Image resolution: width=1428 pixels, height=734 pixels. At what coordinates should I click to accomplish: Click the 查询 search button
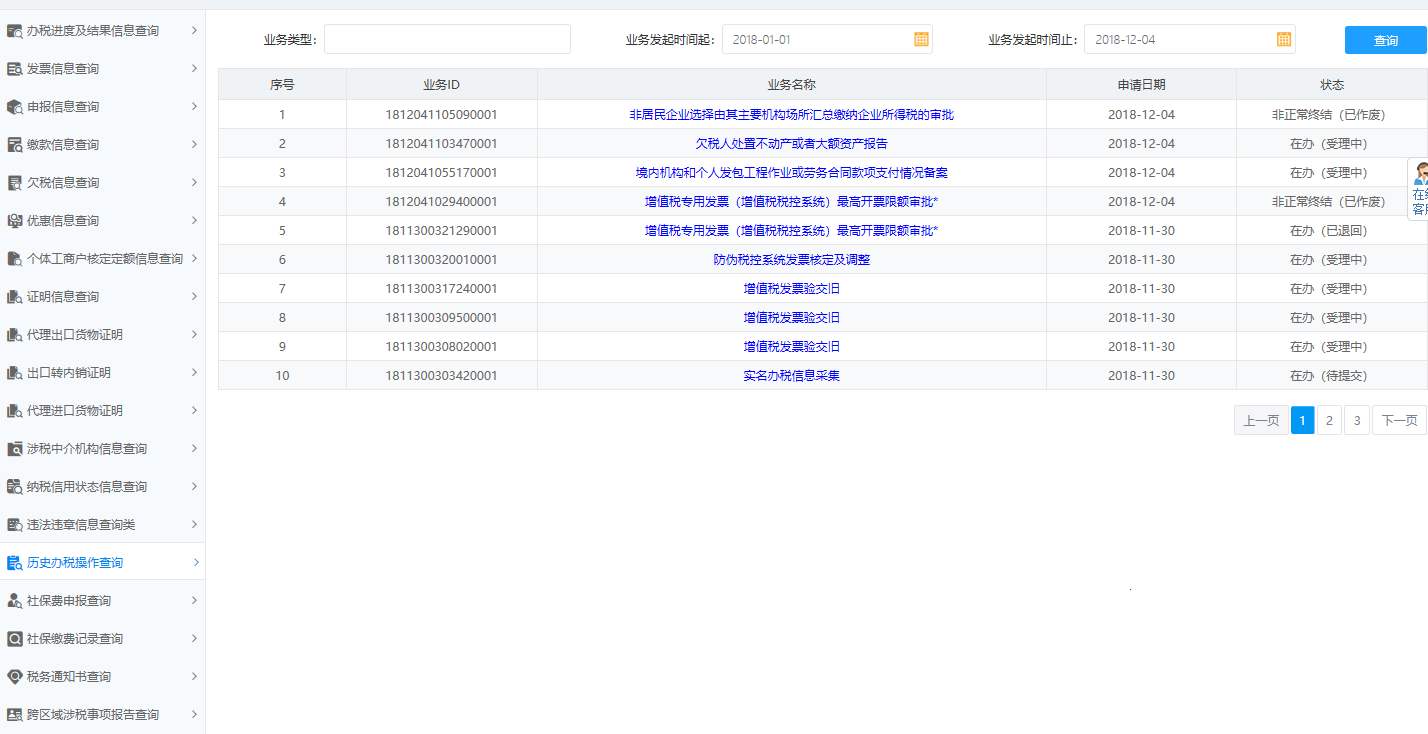point(1385,39)
